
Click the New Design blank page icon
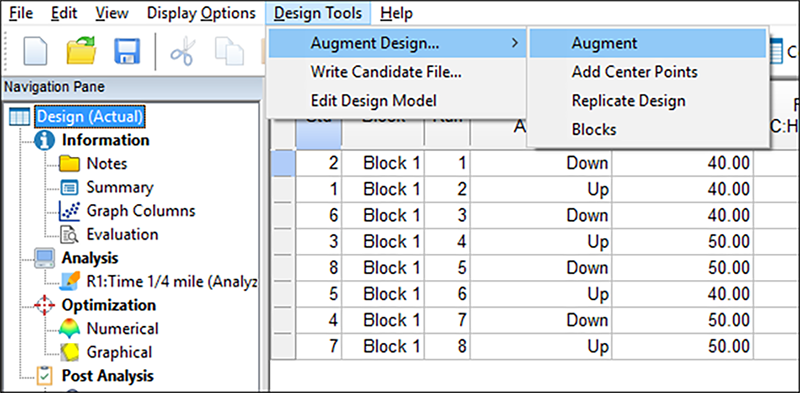click(36, 51)
